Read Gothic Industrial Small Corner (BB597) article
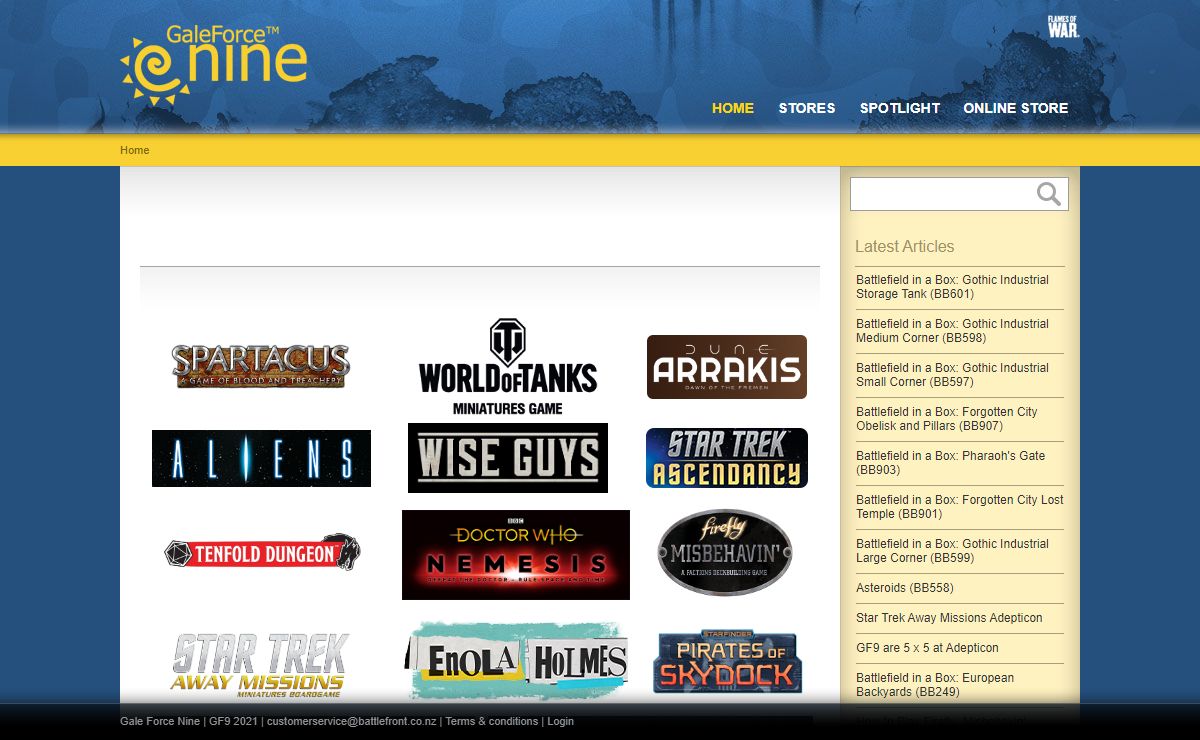1200x740 pixels. pos(960,375)
